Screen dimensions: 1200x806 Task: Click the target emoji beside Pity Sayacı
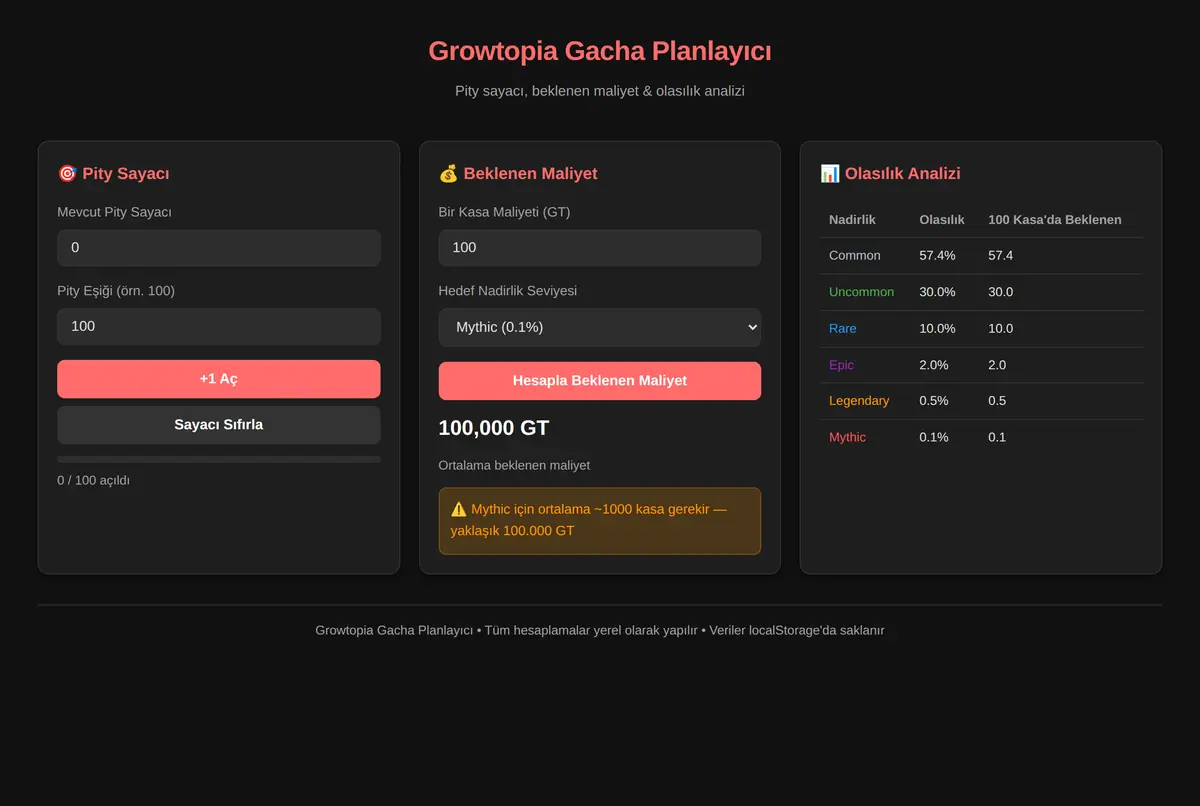[67, 173]
